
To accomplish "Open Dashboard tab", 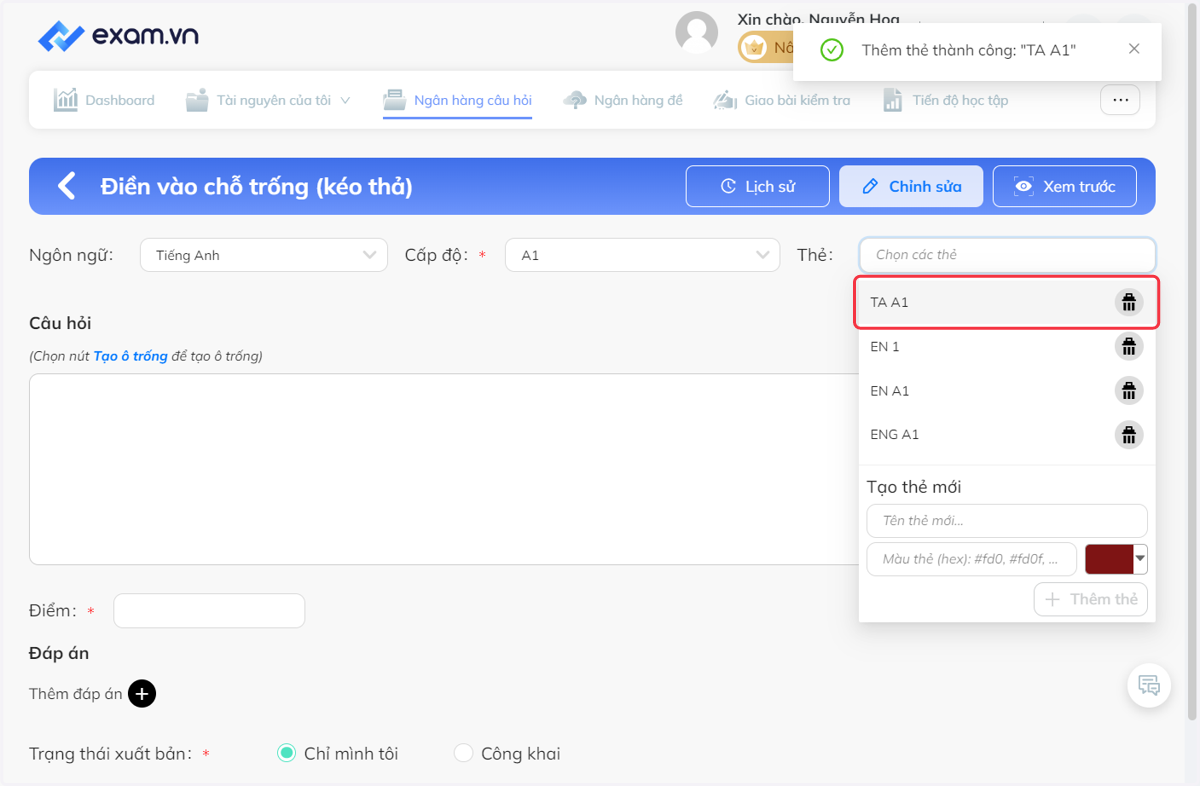I will (x=105, y=100).
